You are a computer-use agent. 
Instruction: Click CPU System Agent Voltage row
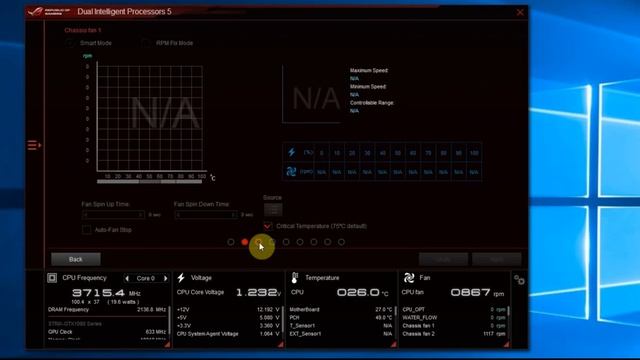pos(228,334)
